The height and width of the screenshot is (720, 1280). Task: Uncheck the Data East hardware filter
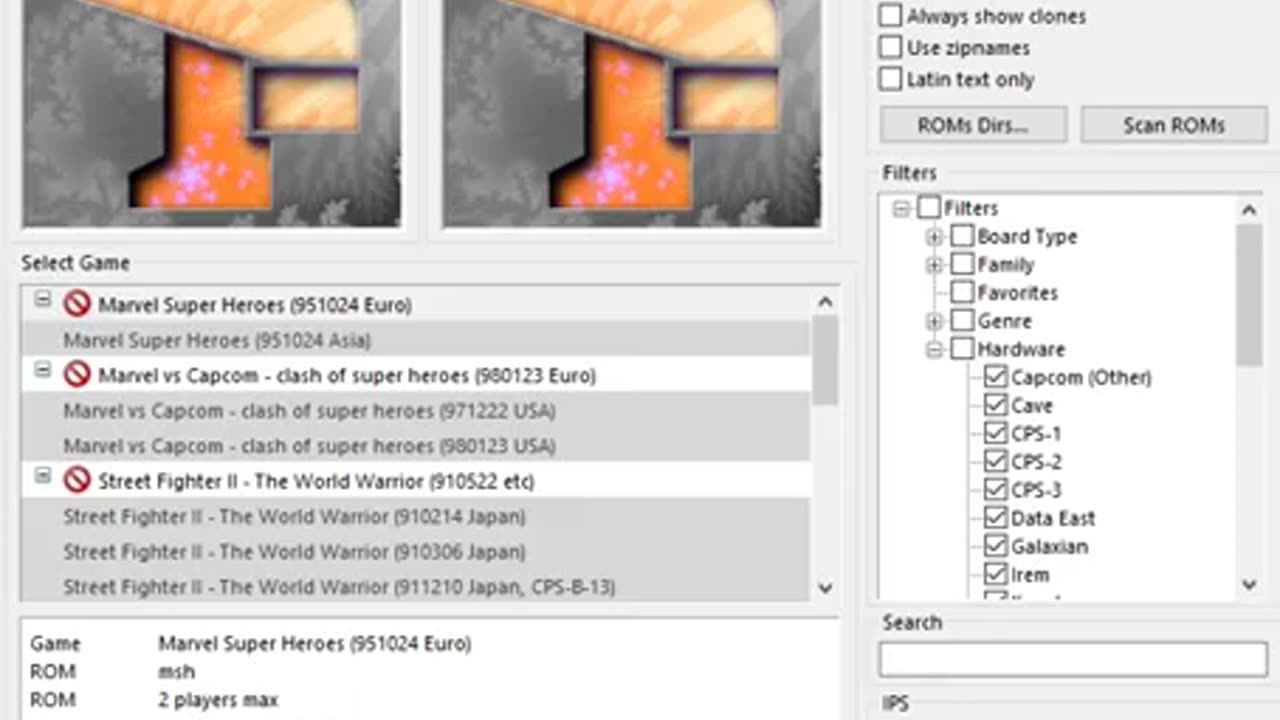click(995, 518)
